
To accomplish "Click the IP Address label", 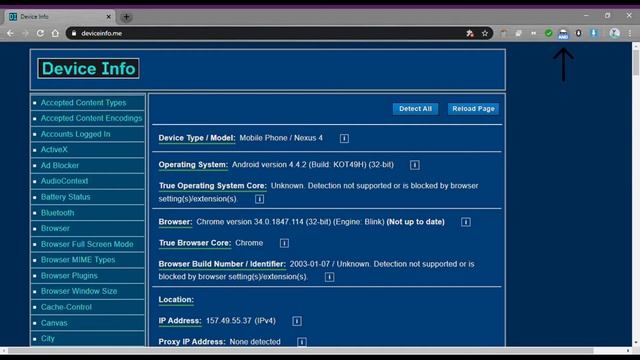I will [180, 321].
